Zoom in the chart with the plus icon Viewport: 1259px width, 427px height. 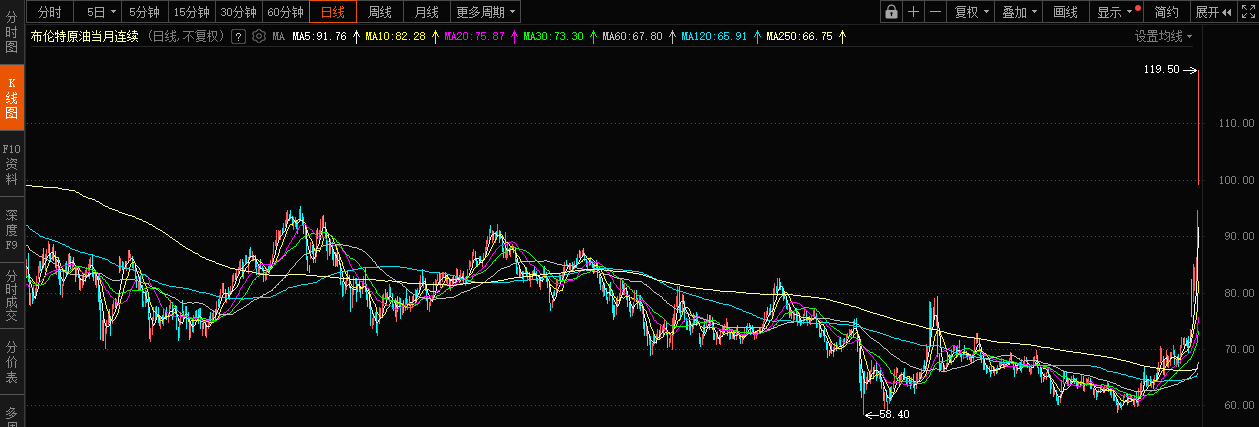pos(913,12)
